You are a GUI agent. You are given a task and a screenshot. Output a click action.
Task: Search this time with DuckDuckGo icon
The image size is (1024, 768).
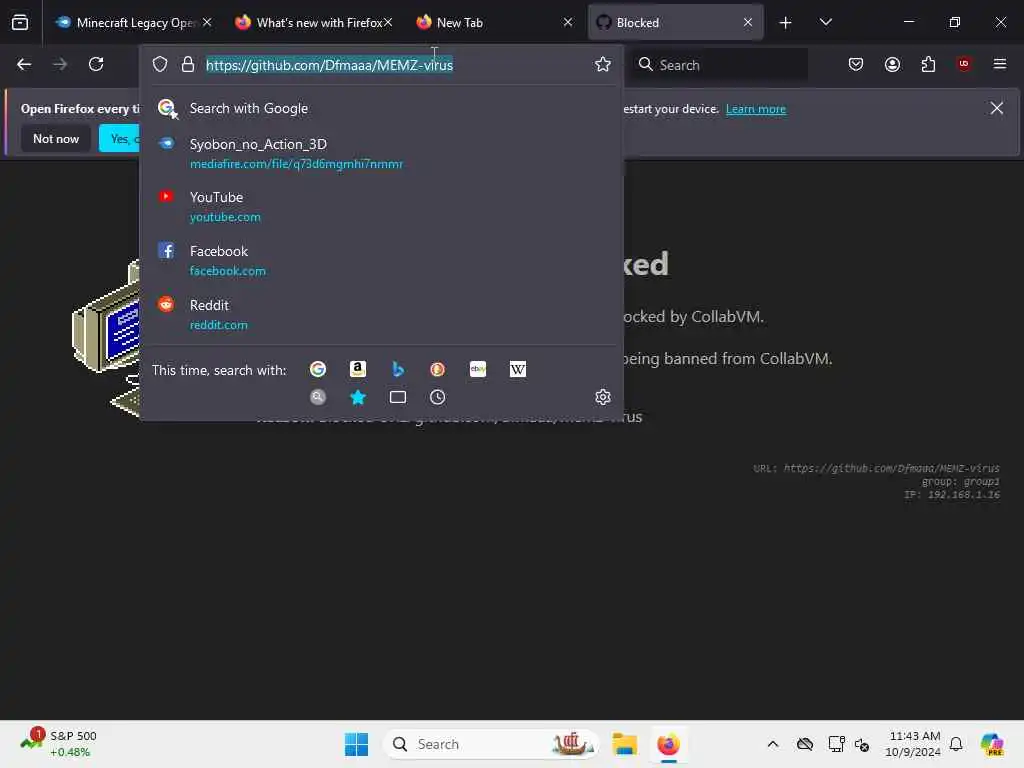pyautogui.click(x=438, y=370)
